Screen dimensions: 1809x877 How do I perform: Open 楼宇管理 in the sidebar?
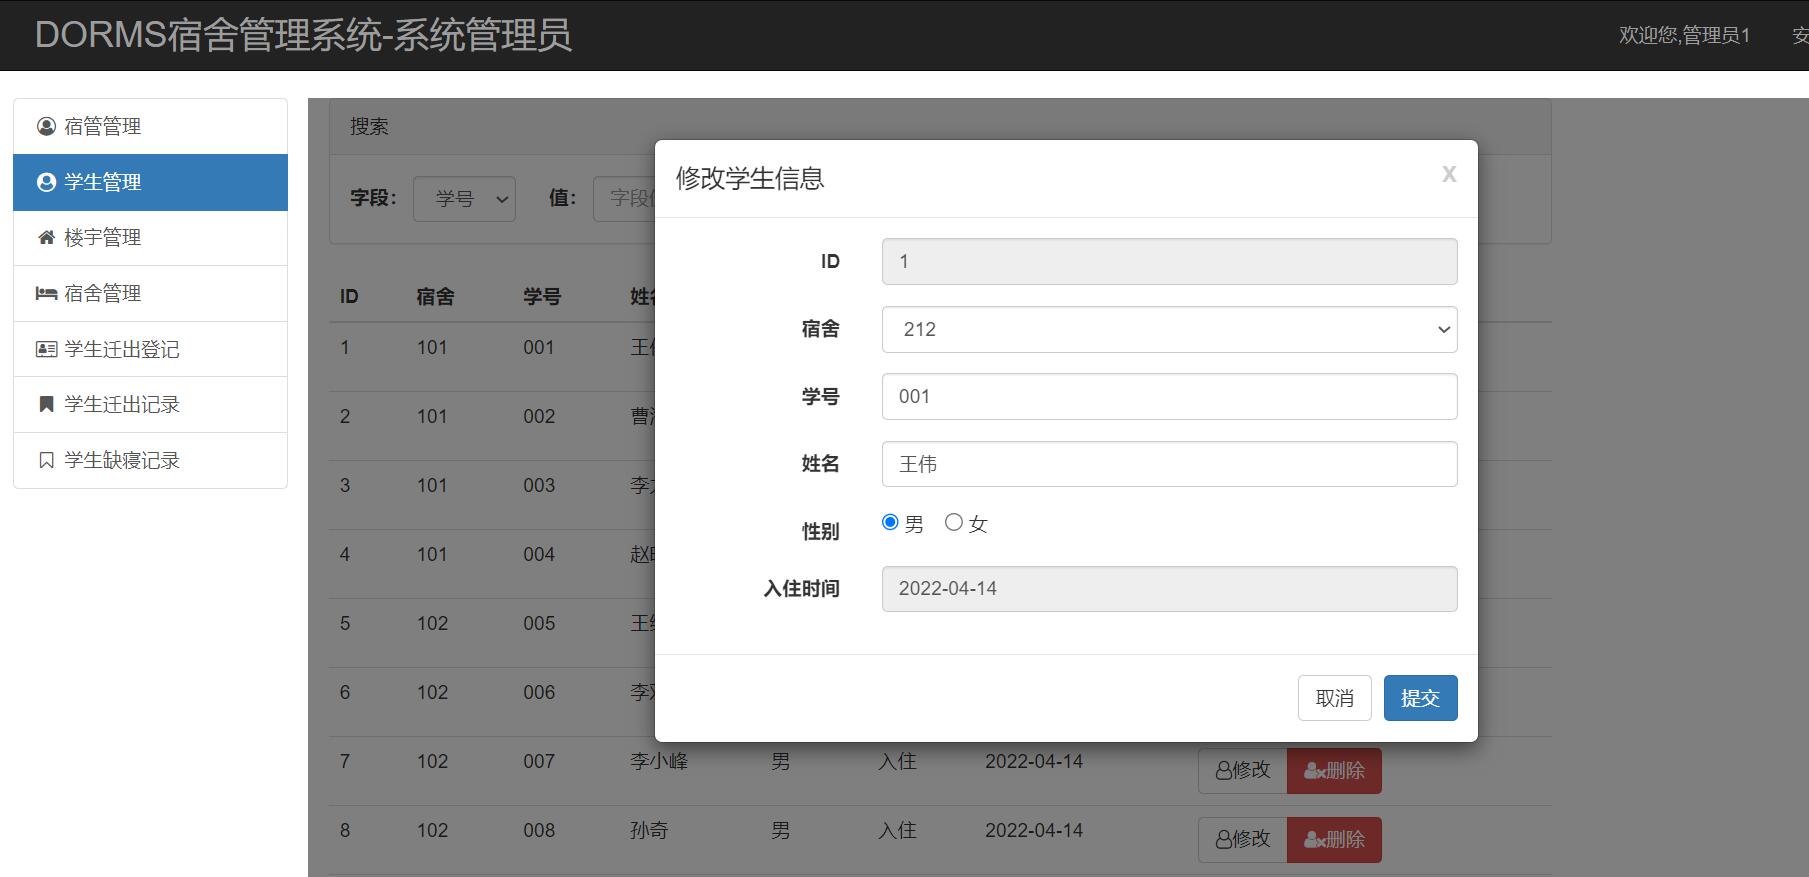pyautogui.click(x=150, y=238)
